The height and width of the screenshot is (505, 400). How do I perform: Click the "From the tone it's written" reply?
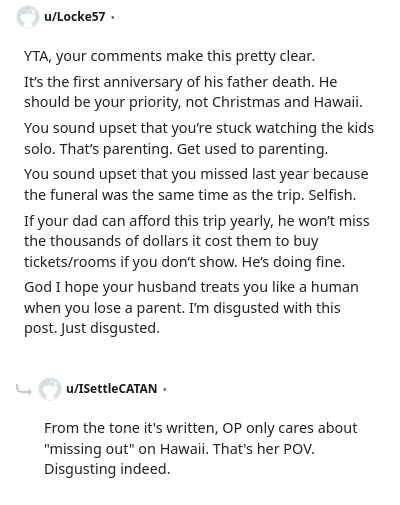click(201, 448)
